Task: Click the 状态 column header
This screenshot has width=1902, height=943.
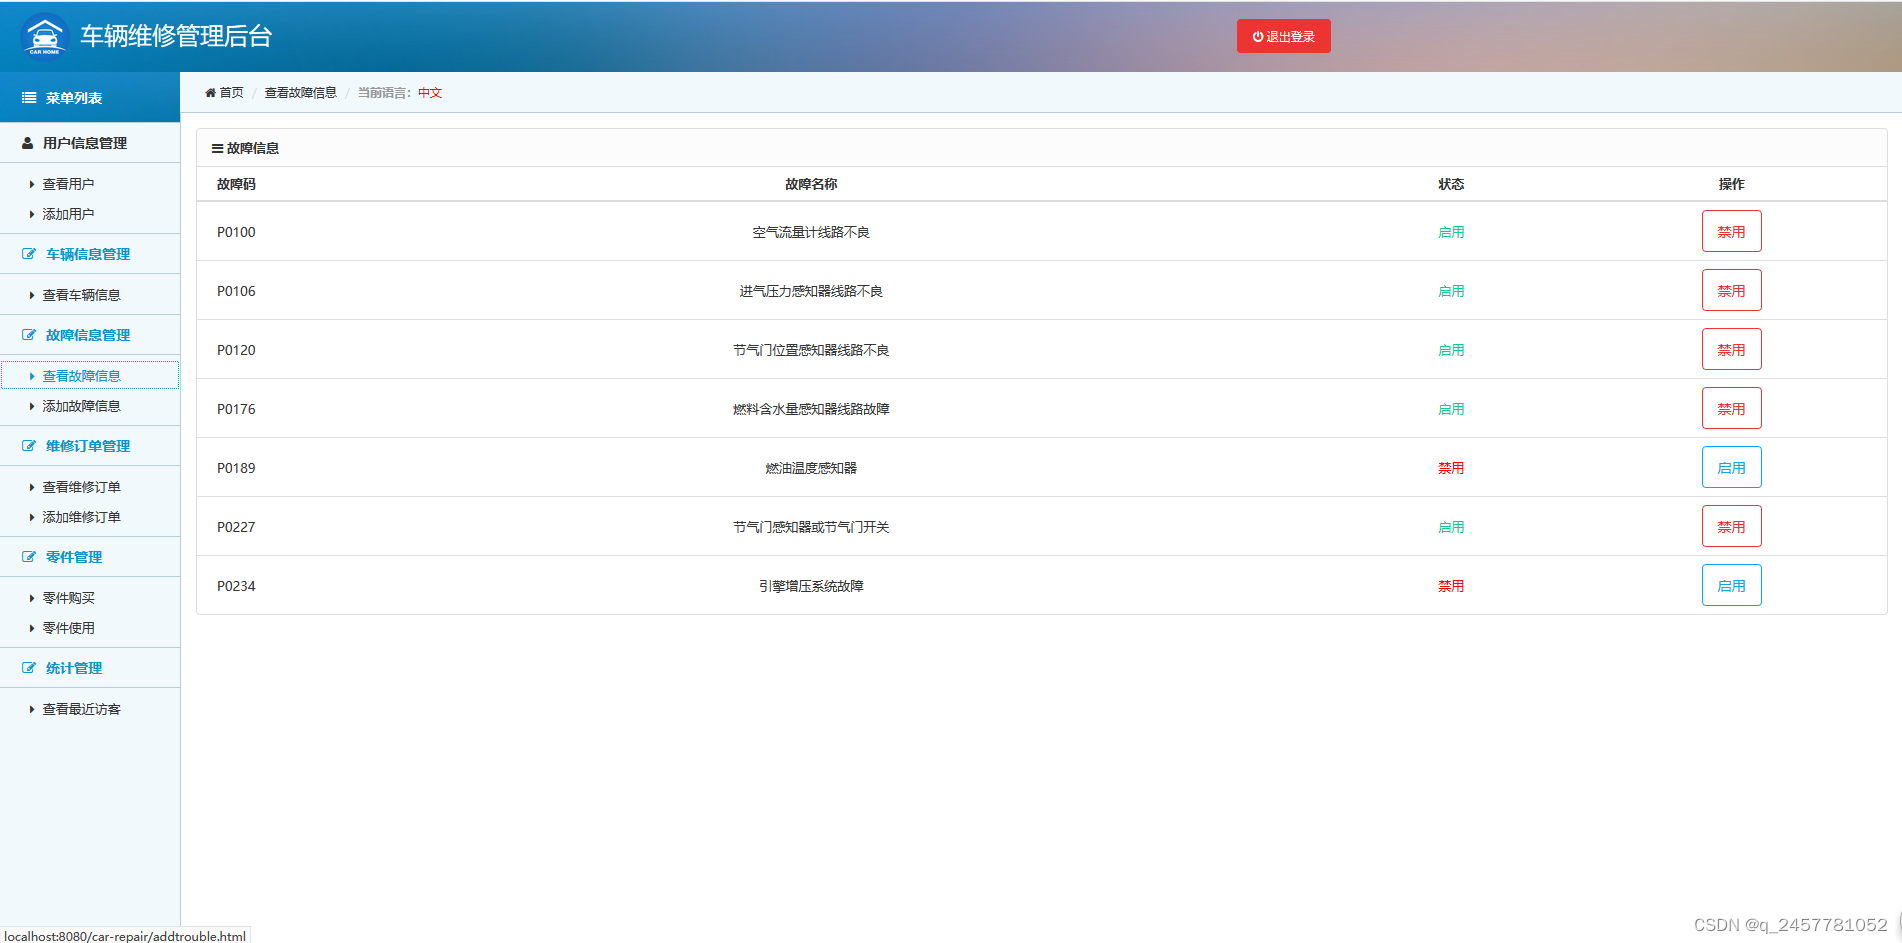Action: [x=1451, y=184]
